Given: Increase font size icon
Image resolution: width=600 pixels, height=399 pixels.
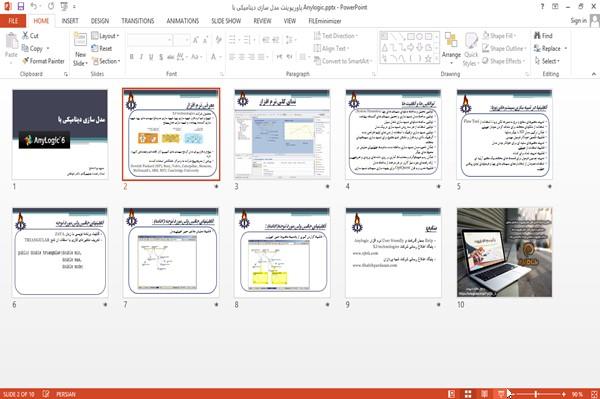Looking at the screenshot, I should (196, 39).
